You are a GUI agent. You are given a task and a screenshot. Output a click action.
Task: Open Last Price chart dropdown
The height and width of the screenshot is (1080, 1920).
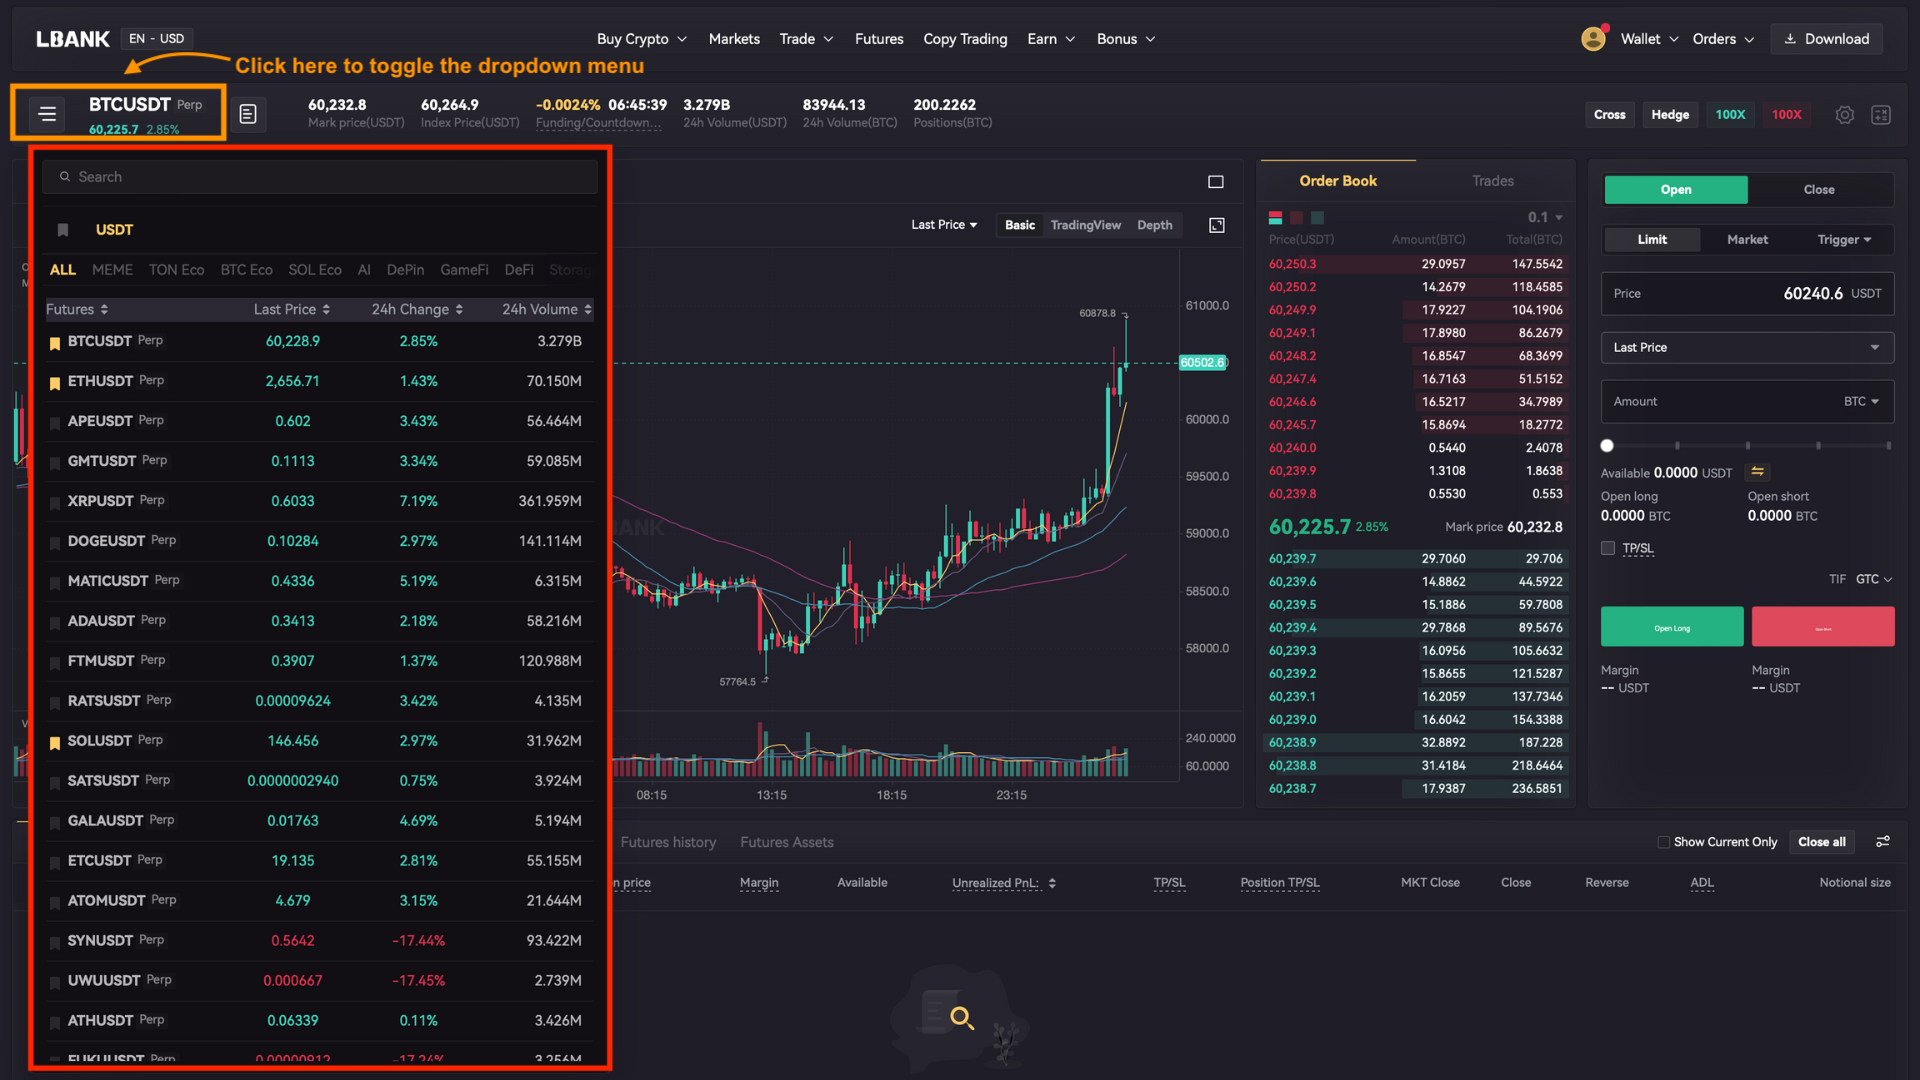click(944, 225)
